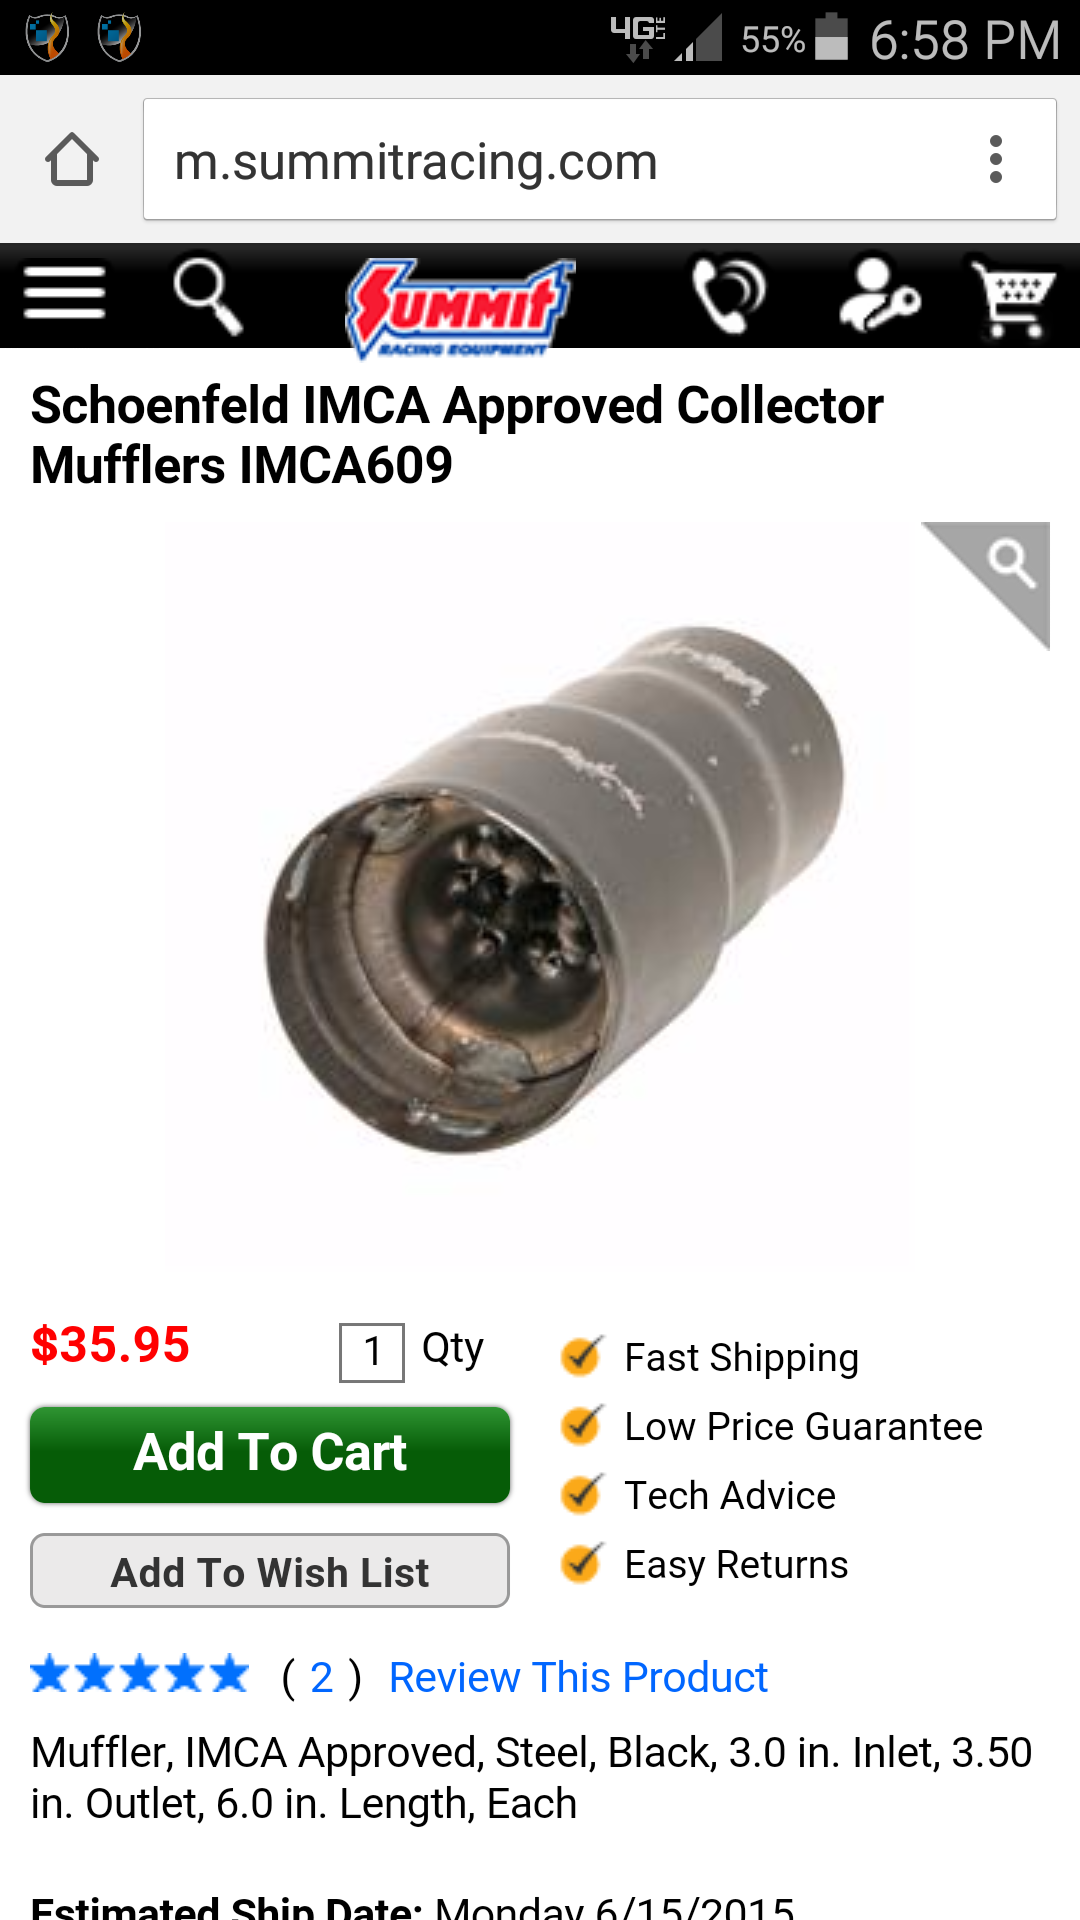Open the 2 reviews count link

[x=321, y=1677]
